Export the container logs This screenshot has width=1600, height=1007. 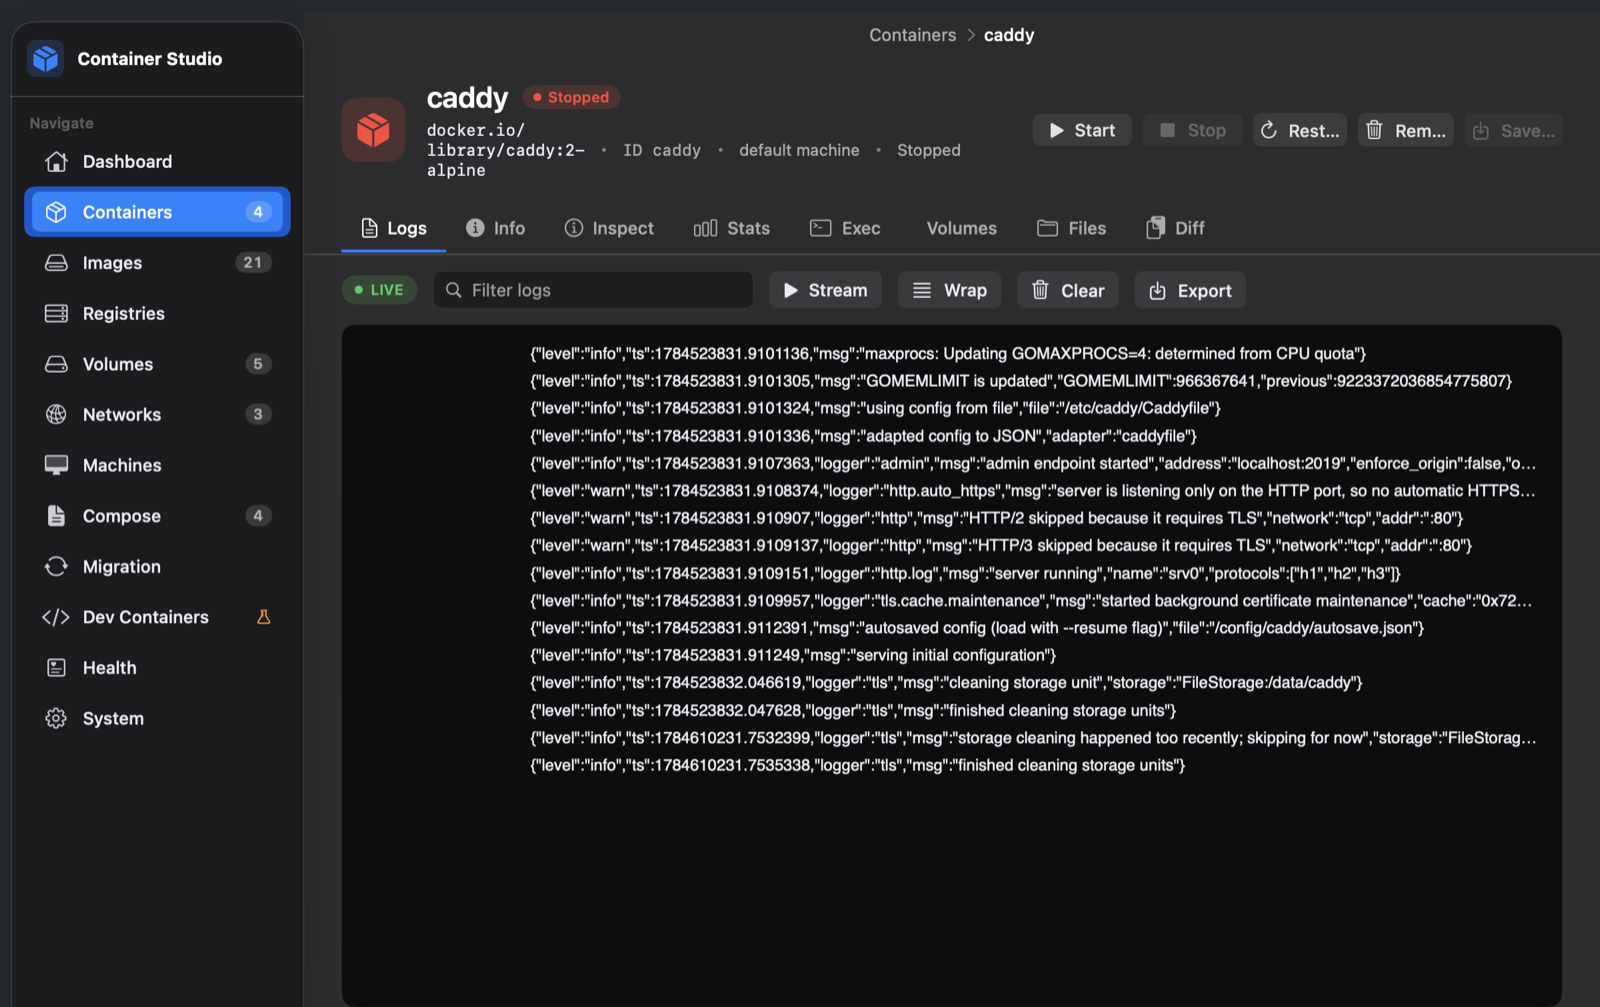1190,290
